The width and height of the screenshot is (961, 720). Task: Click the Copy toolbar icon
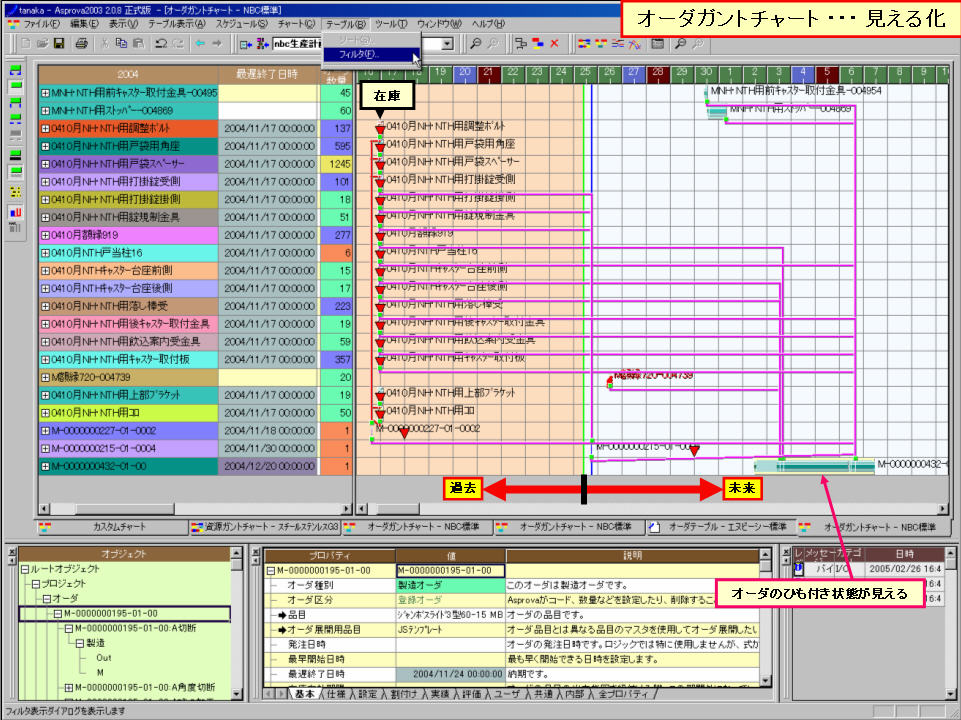(121, 44)
